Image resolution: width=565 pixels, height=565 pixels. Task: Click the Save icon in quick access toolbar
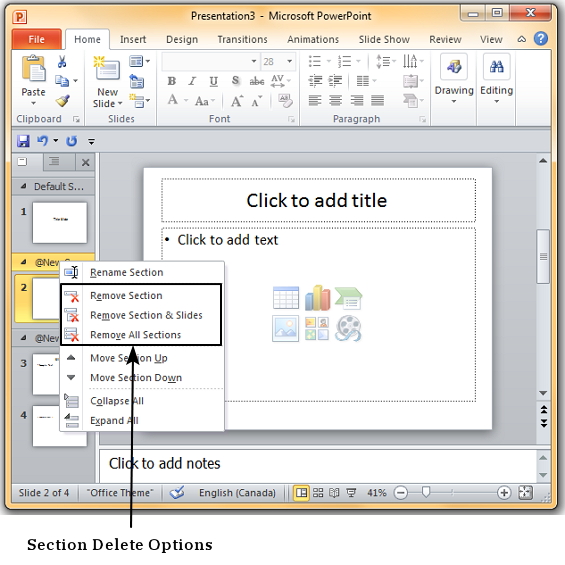coord(23,141)
